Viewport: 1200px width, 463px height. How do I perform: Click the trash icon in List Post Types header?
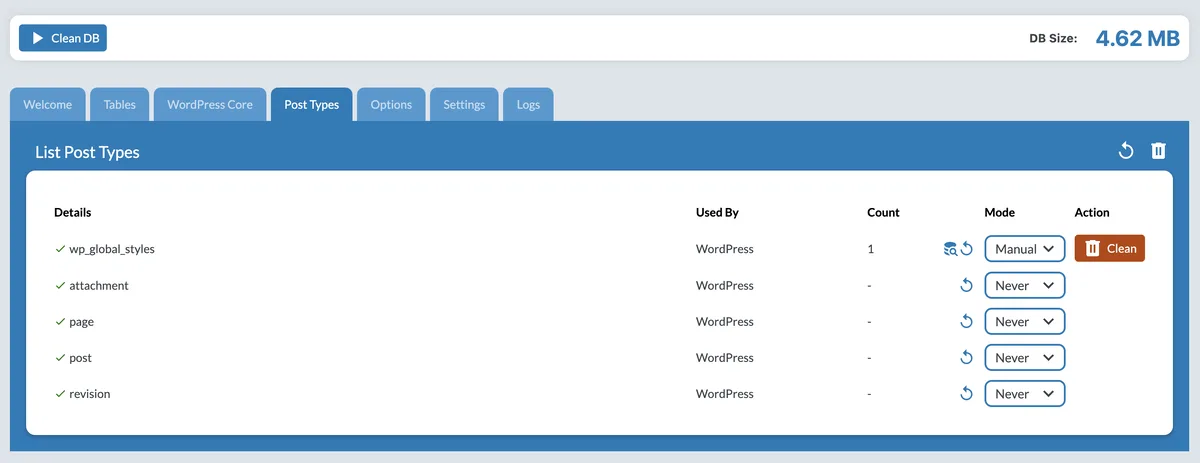1158,151
